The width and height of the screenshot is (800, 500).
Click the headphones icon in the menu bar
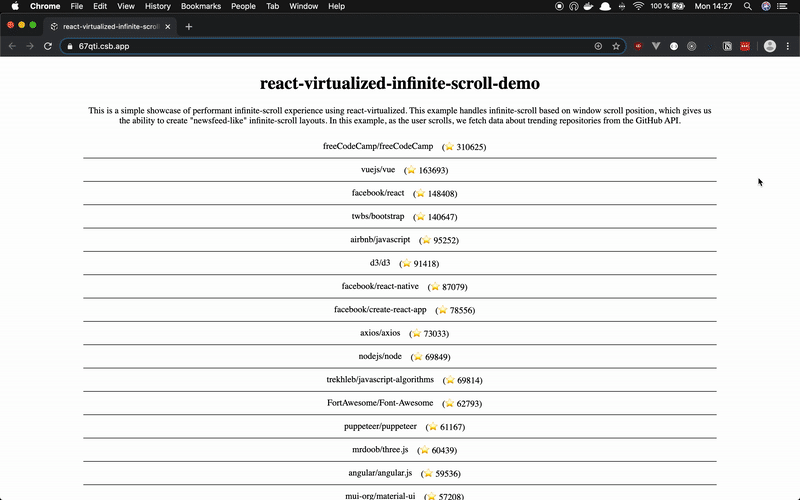point(573,6)
